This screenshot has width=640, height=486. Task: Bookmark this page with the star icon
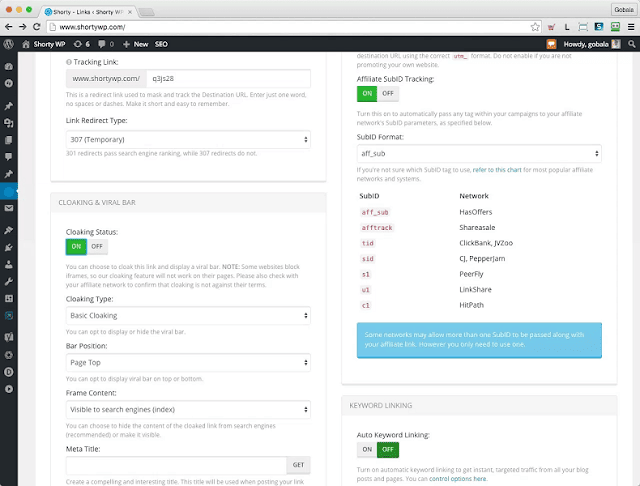(x=535, y=27)
